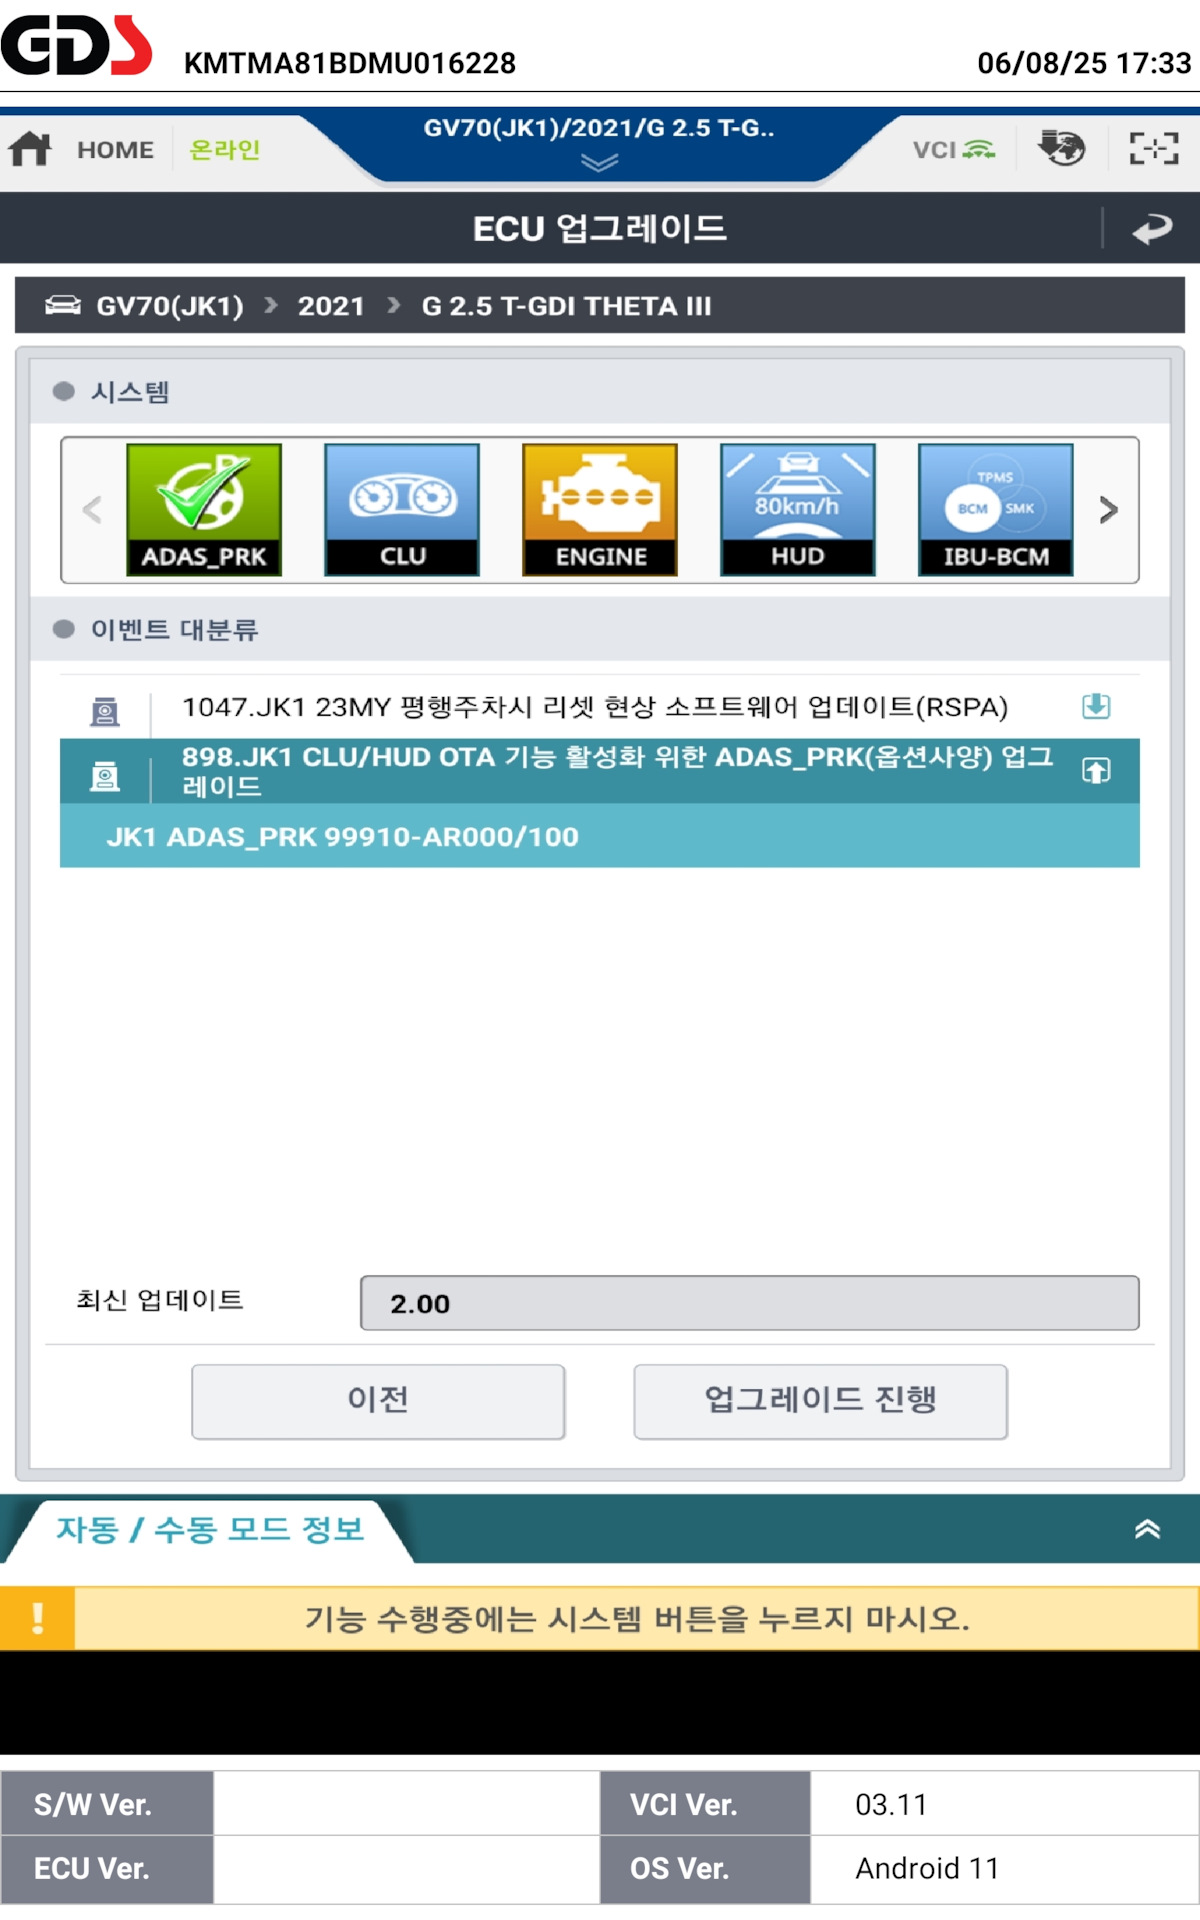Click the VIN KMTMA81BDMU016228 text
1200x1920 pixels.
click(x=350, y=63)
